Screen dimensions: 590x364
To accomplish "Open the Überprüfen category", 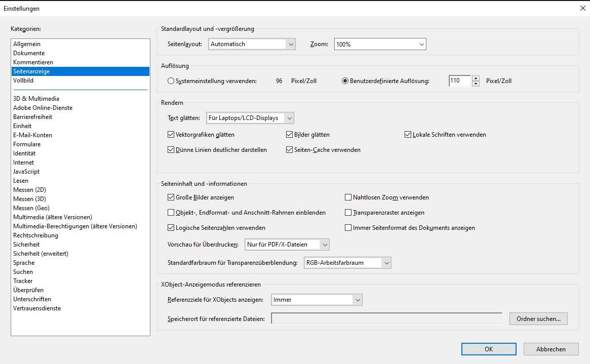I will [x=29, y=290].
